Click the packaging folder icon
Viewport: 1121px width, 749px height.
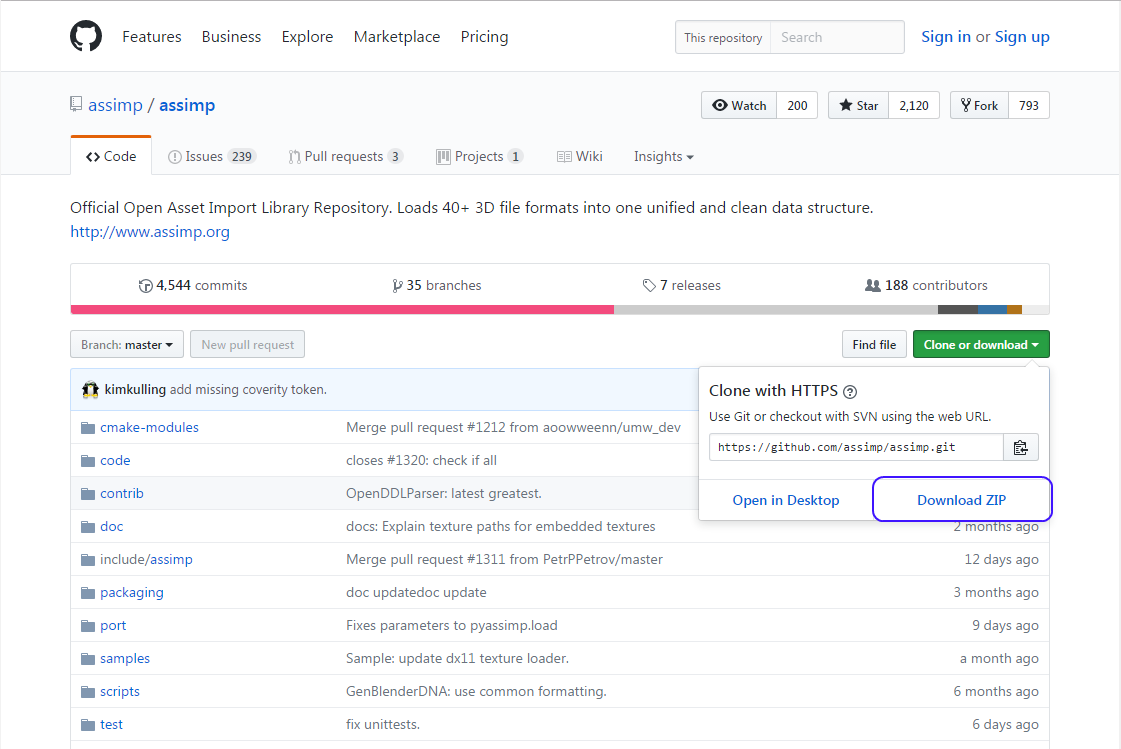point(88,592)
